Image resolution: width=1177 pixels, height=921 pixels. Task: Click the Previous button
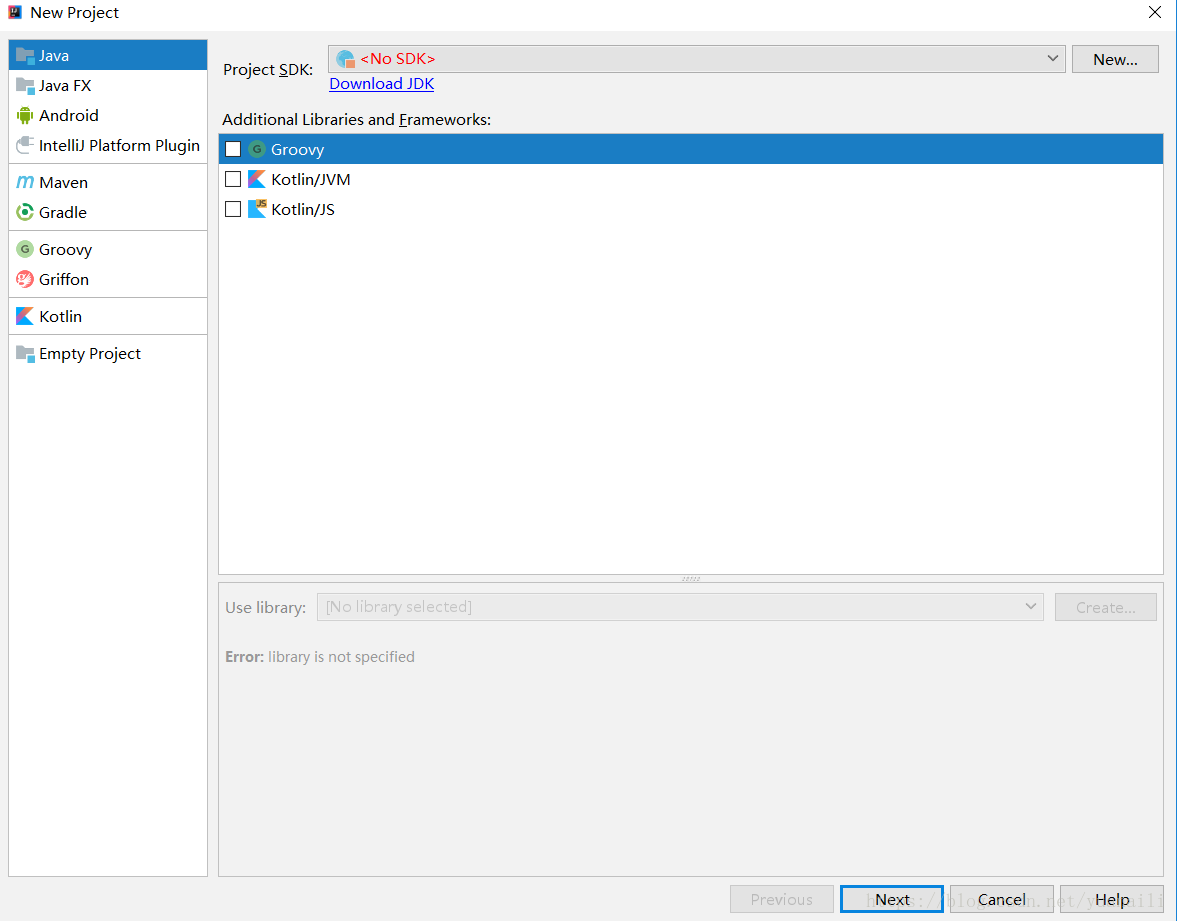pyautogui.click(x=781, y=899)
